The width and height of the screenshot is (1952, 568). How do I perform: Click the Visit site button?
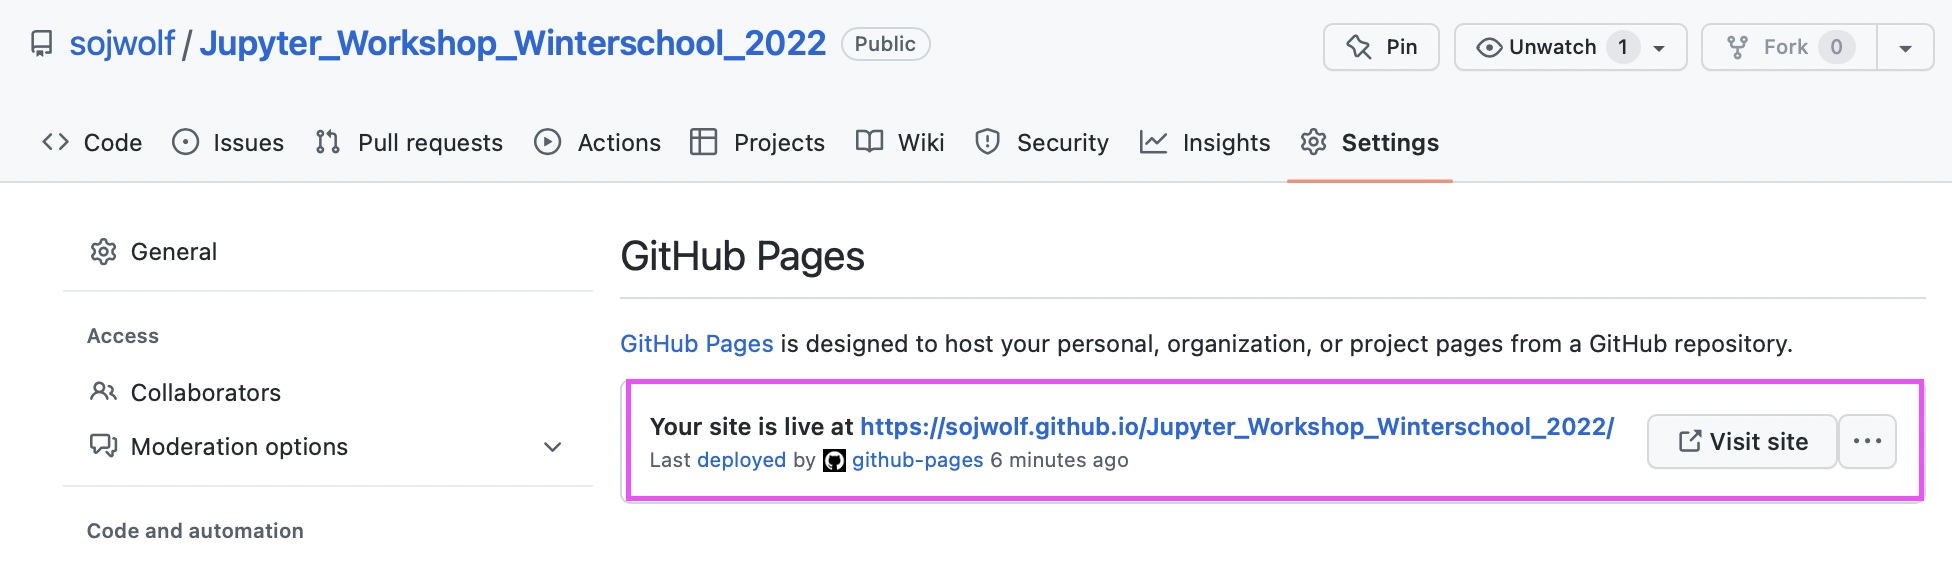[x=1742, y=442]
